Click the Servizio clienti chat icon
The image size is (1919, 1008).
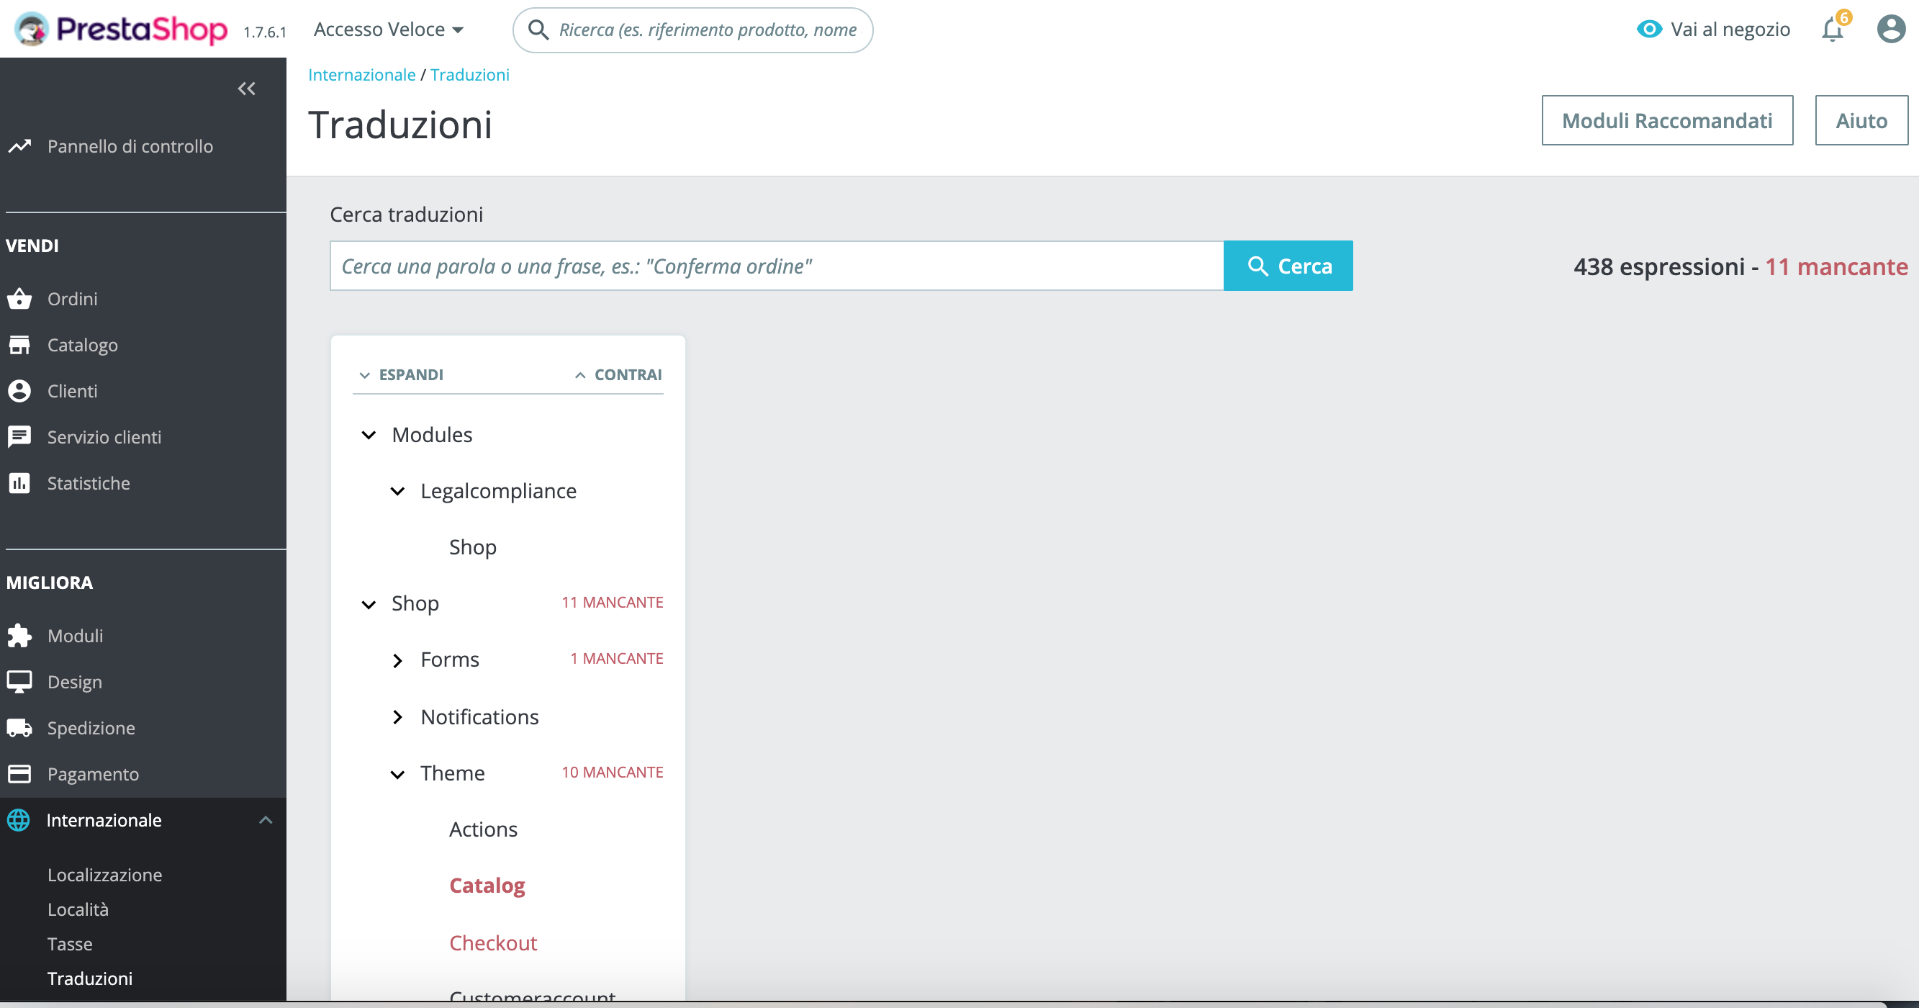click(19, 437)
